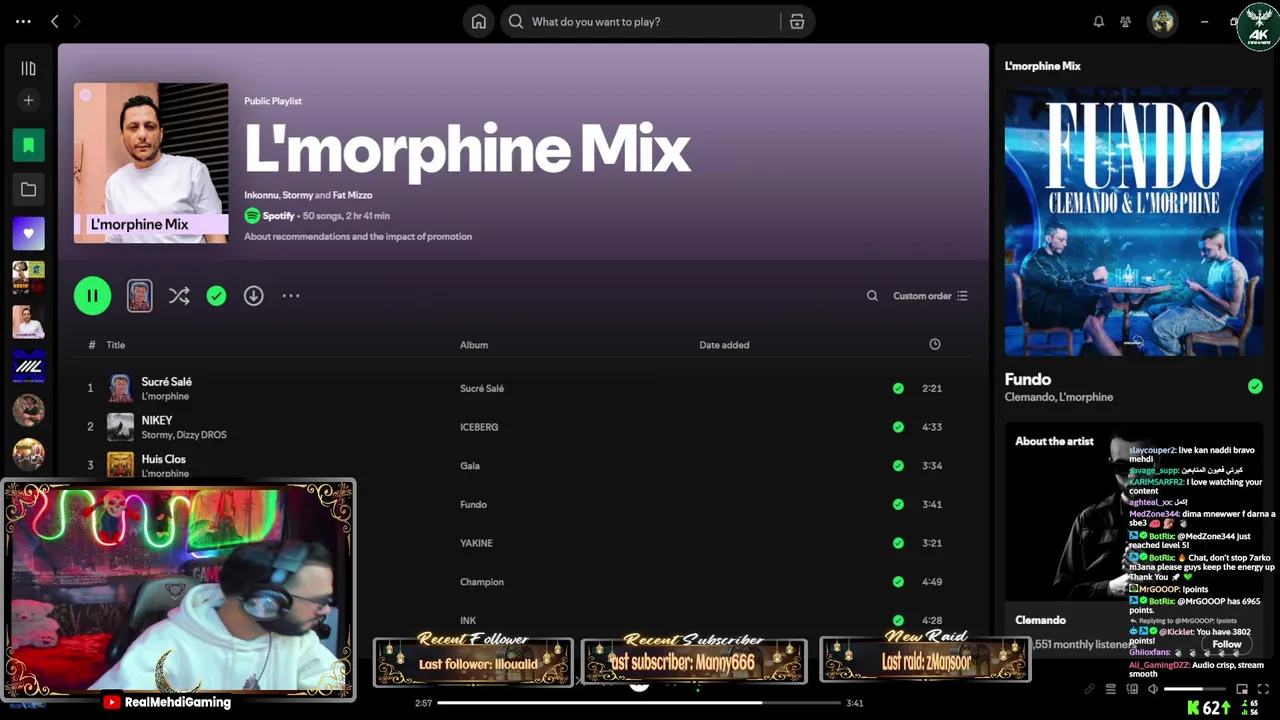Sort by the Album column header
This screenshot has height=720, width=1280.
[474, 345]
